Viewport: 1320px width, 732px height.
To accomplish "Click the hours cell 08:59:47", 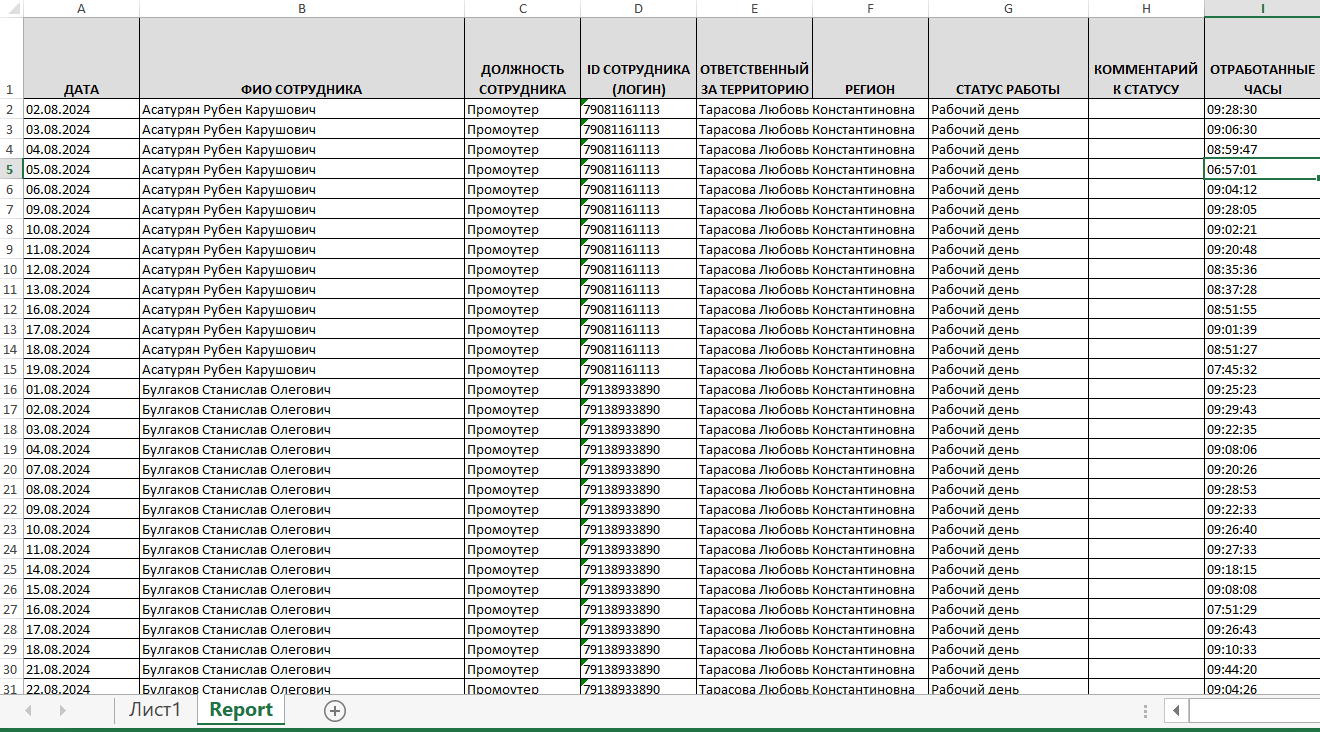I will coord(1262,149).
